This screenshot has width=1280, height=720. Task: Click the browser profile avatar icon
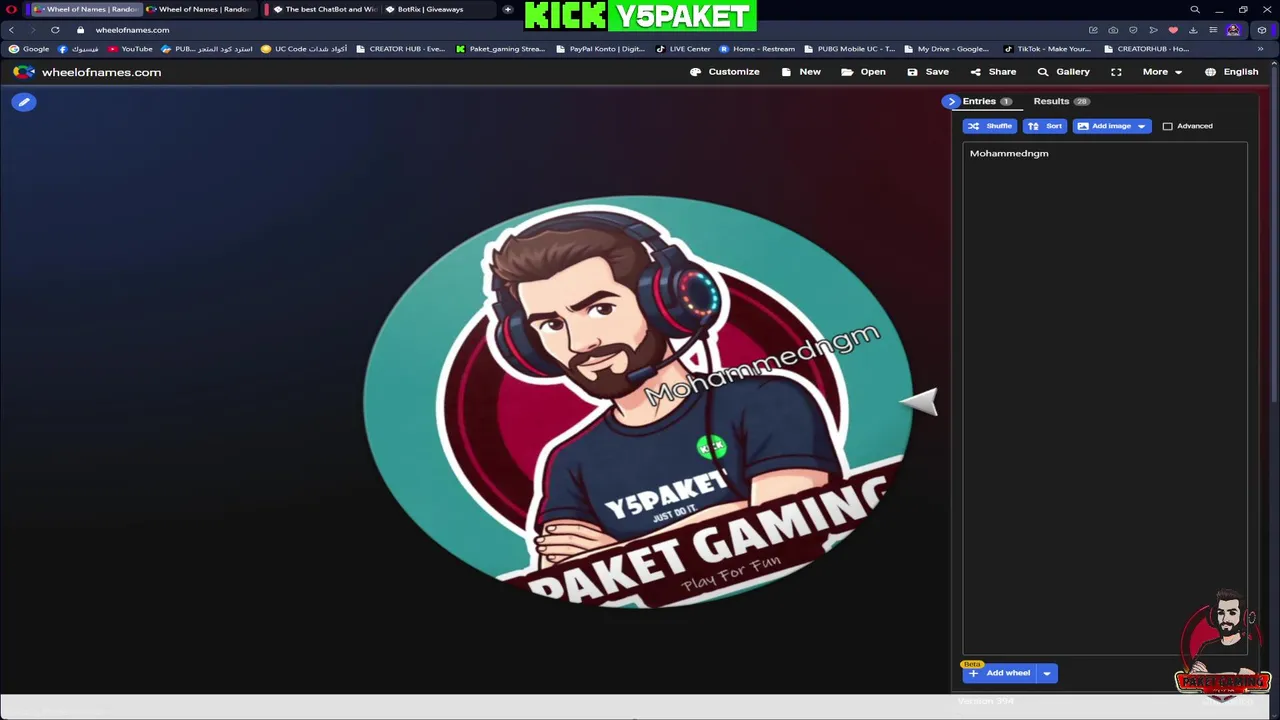tap(1234, 30)
